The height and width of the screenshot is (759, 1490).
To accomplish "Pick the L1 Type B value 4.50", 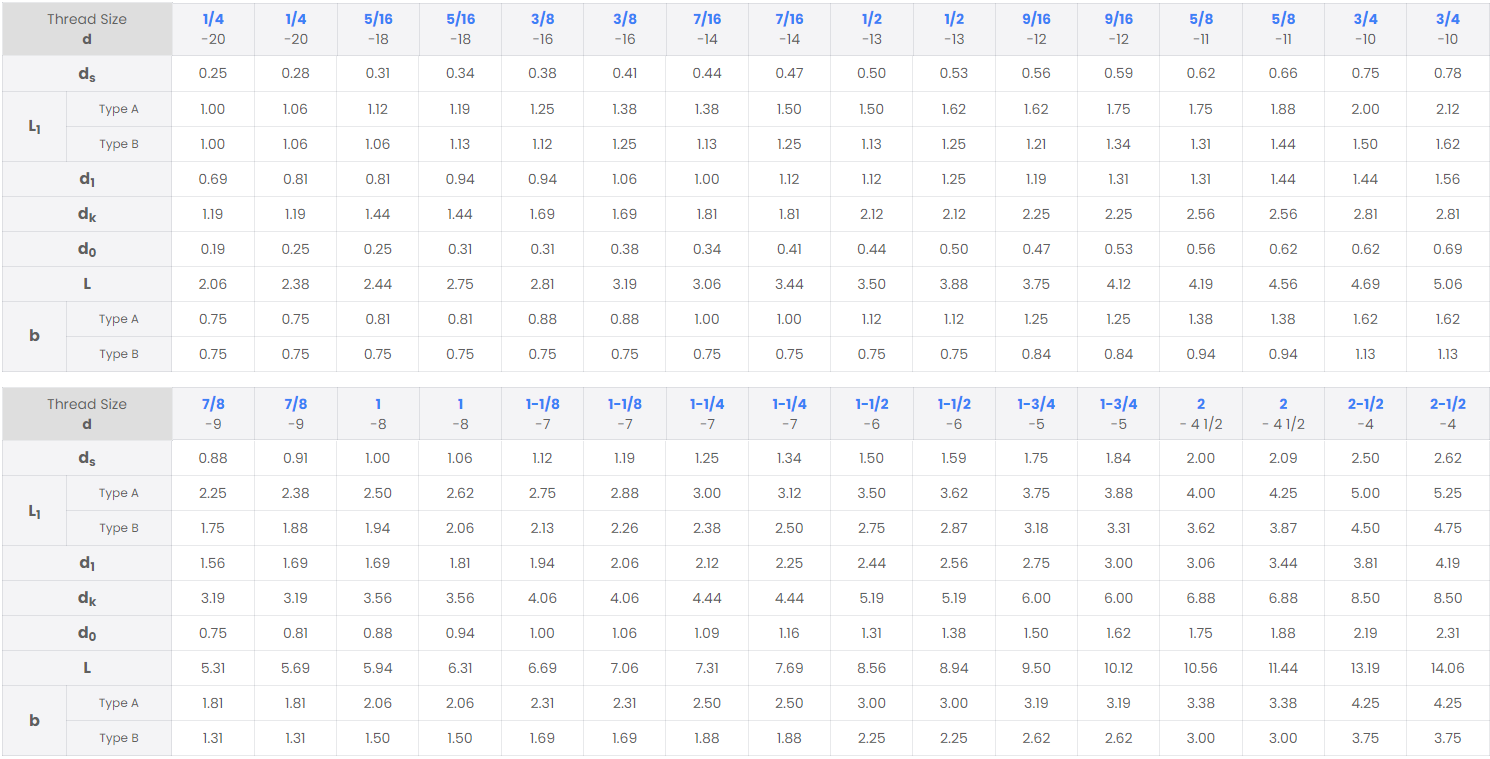I will click(1365, 528).
